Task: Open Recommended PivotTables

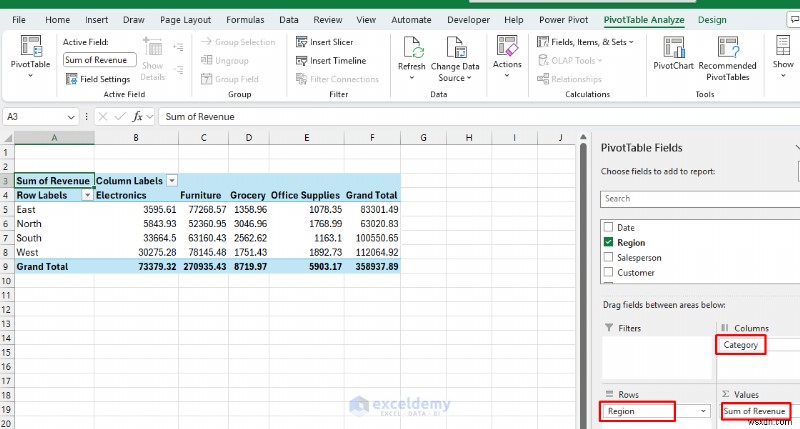Action: [x=727, y=59]
